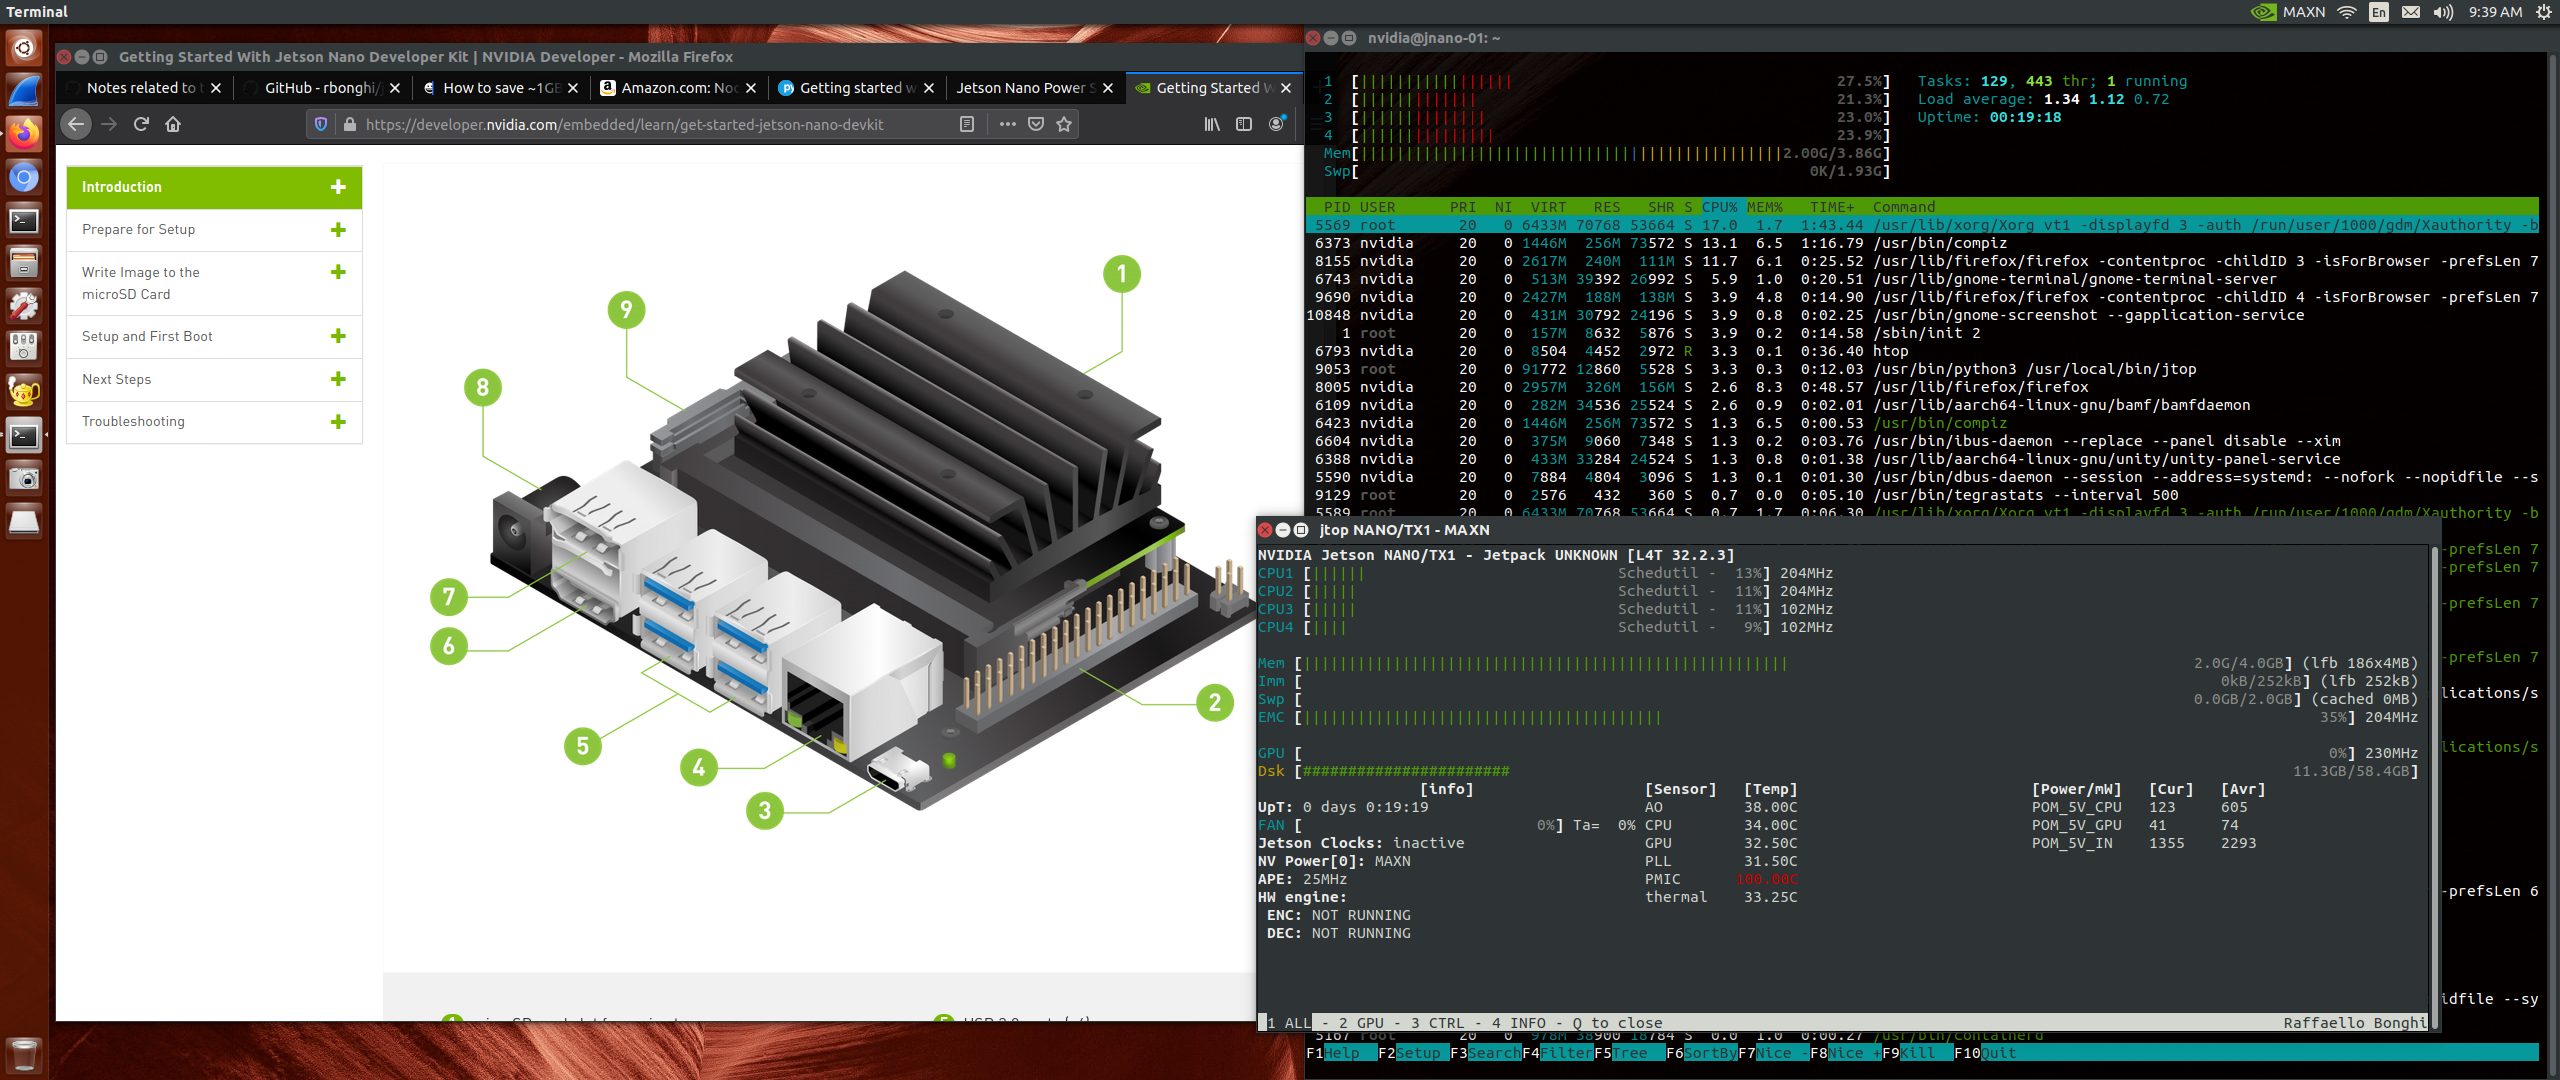Close the Amazon.com tab

tap(751, 88)
